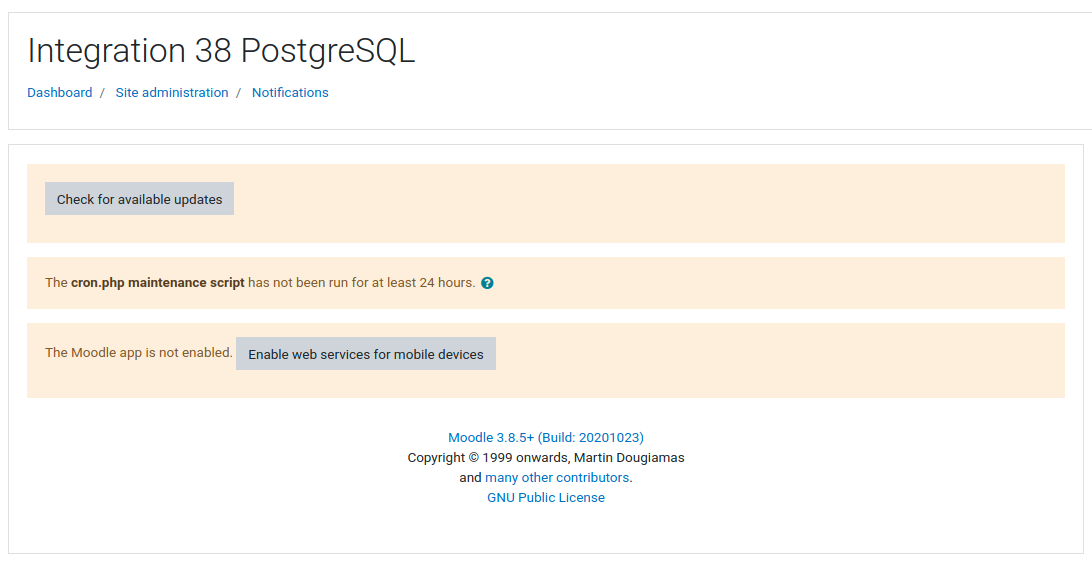Click 'Copyright © 1999 onwards, Martin Dougiamas' text
The width and height of the screenshot is (1092, 563).
tap(546, 458)
